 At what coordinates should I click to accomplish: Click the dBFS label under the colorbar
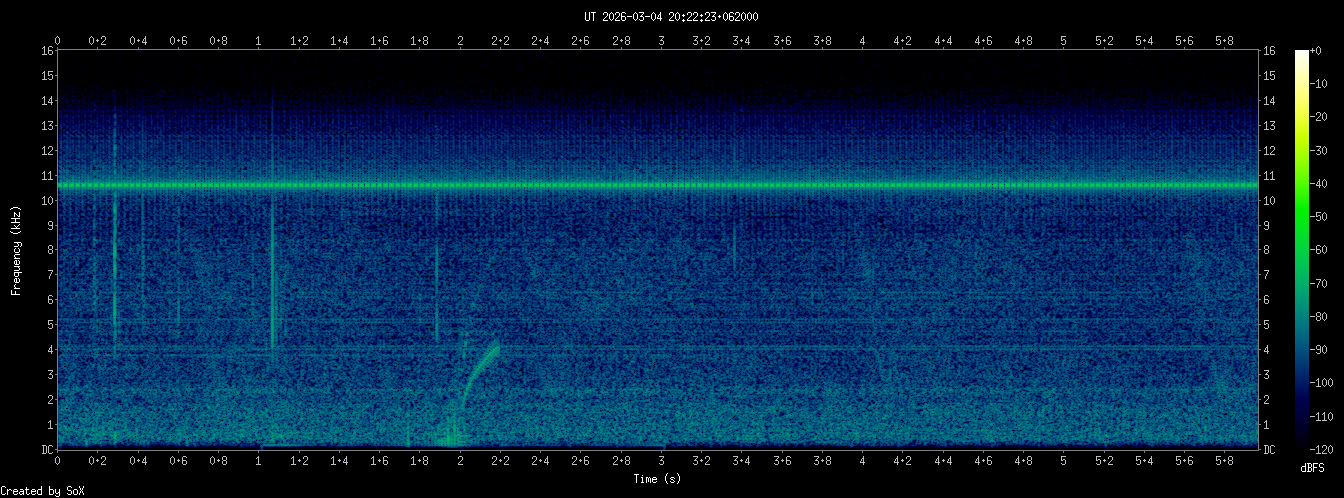[x=1313, y=467]
